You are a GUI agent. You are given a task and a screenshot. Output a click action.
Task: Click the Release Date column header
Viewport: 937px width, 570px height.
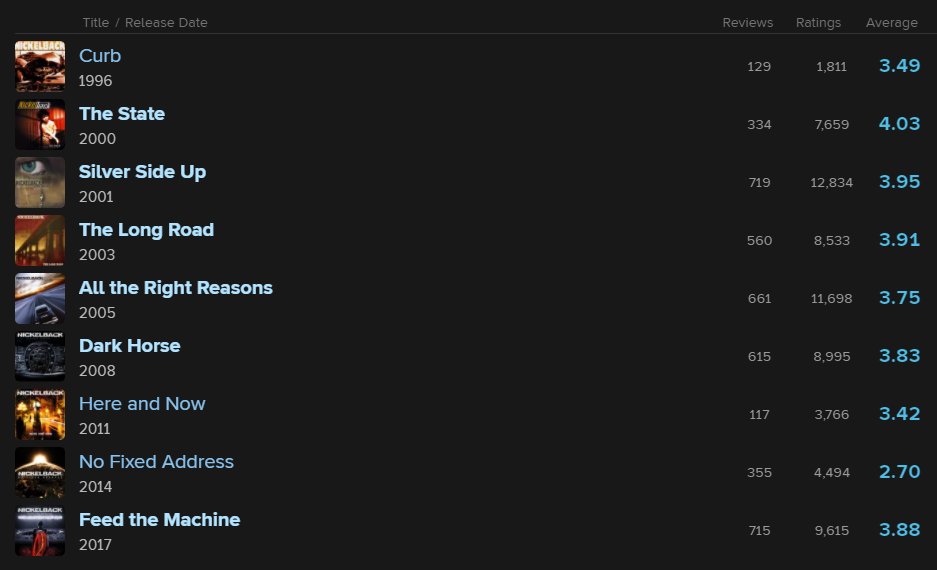(x=166, y=23)
